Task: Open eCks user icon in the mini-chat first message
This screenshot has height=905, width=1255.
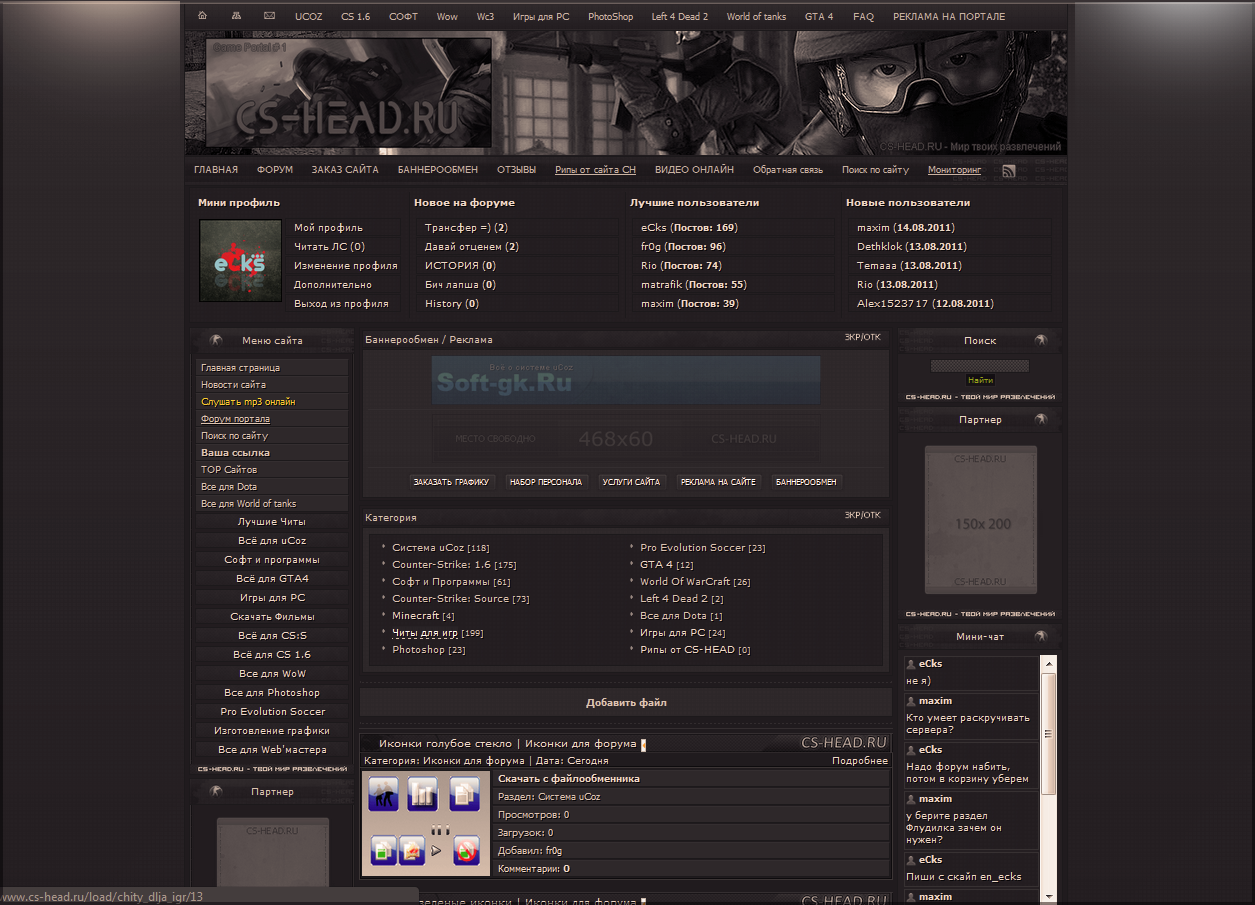Action: tap(911, 664)
